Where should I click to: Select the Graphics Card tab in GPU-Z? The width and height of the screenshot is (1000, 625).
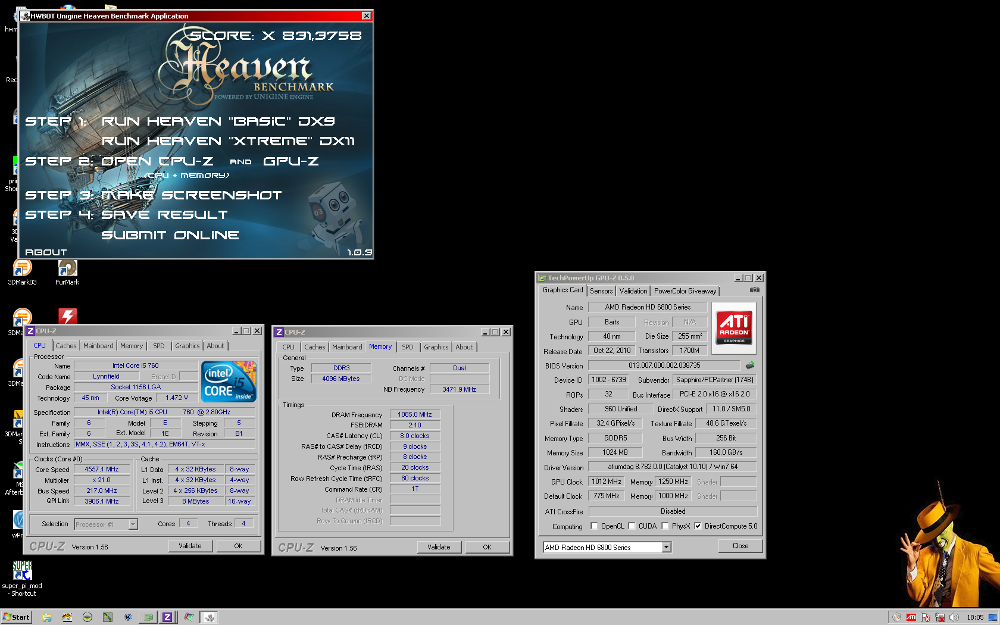562,290
